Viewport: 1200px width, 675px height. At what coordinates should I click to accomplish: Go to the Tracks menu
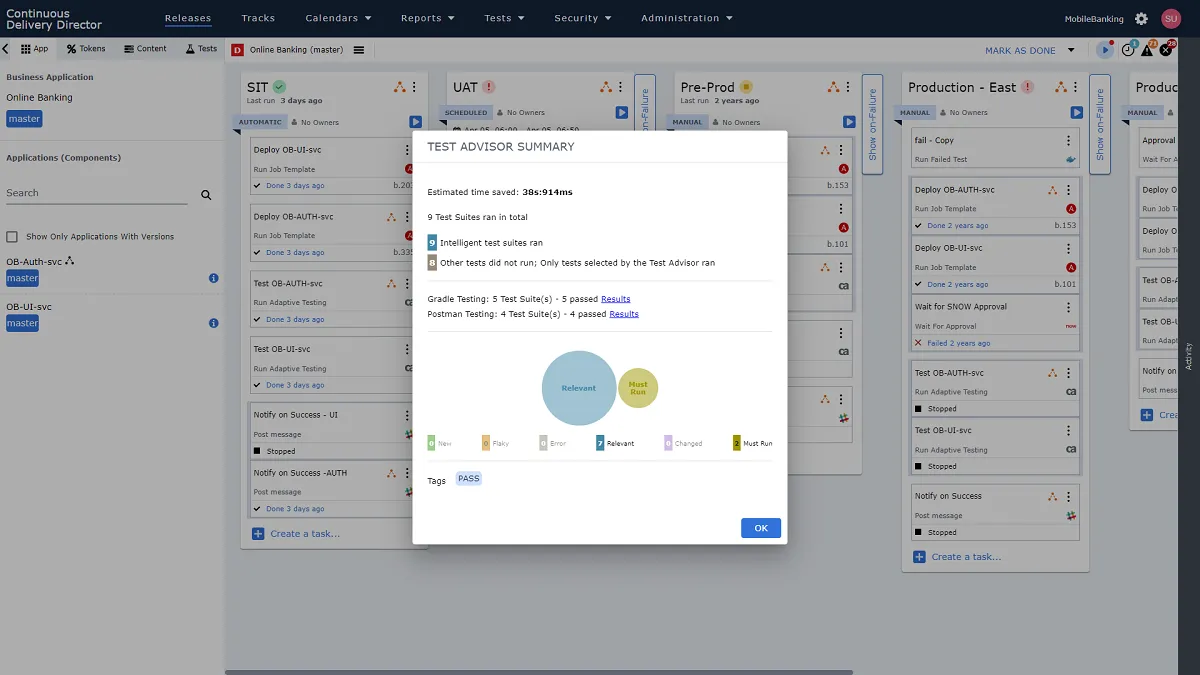pos(258,18)
